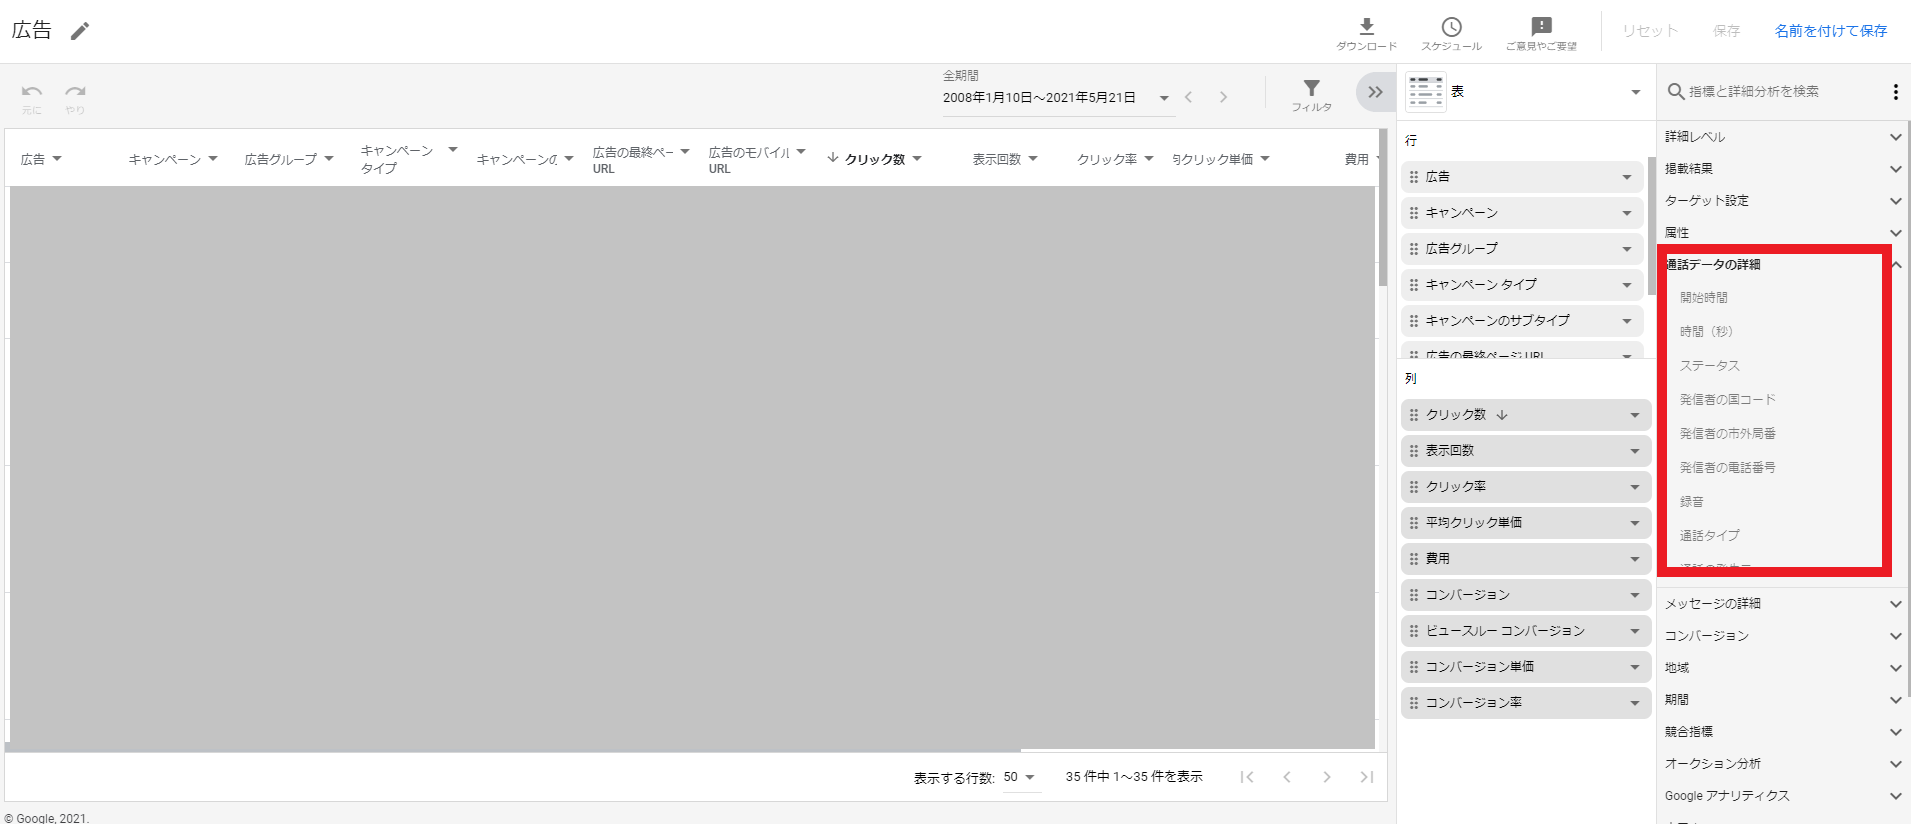Screen dimensions: 1911x824
Task: Click previous page arrow in pagination
Action: pos(1287,777)
